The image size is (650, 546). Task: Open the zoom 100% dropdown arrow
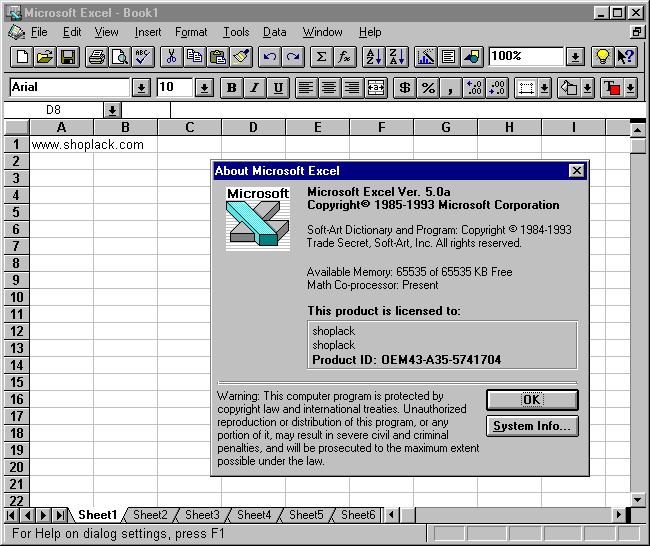pos(575,56)
